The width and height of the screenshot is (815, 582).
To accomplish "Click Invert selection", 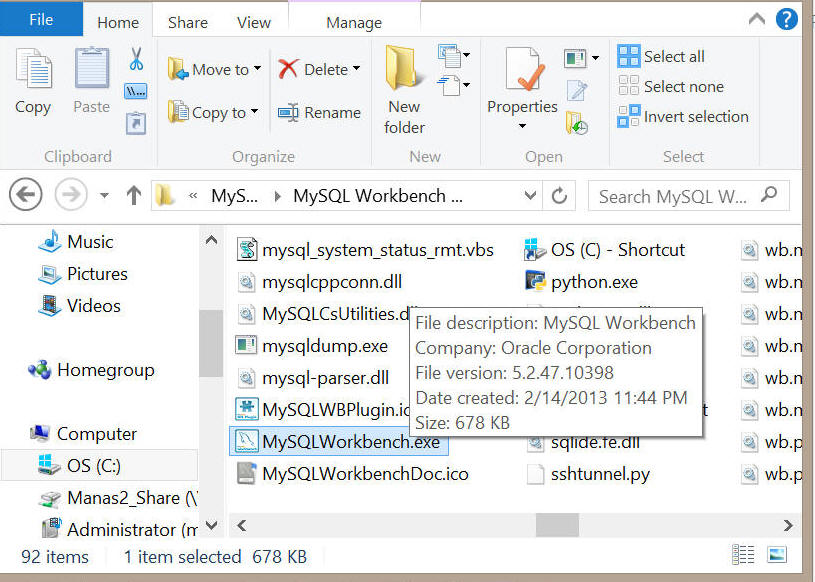I will click(x=683, y=116).
